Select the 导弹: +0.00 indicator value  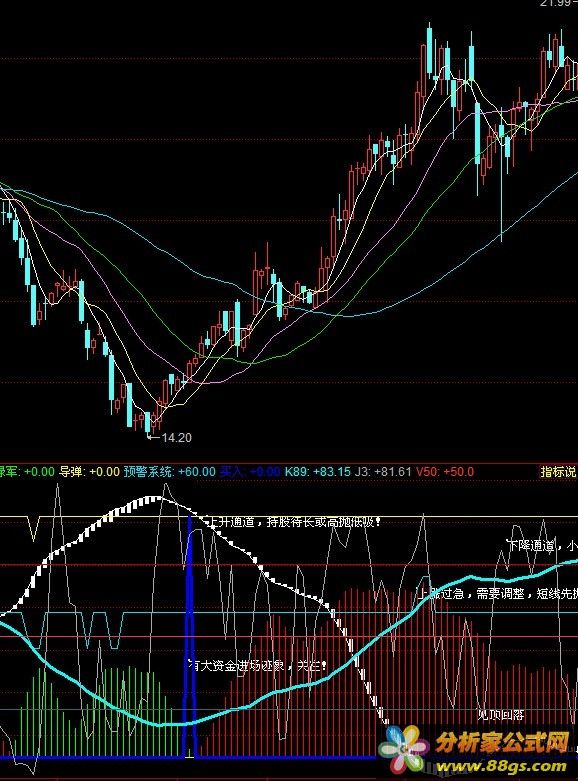click(x=89, y=471)
